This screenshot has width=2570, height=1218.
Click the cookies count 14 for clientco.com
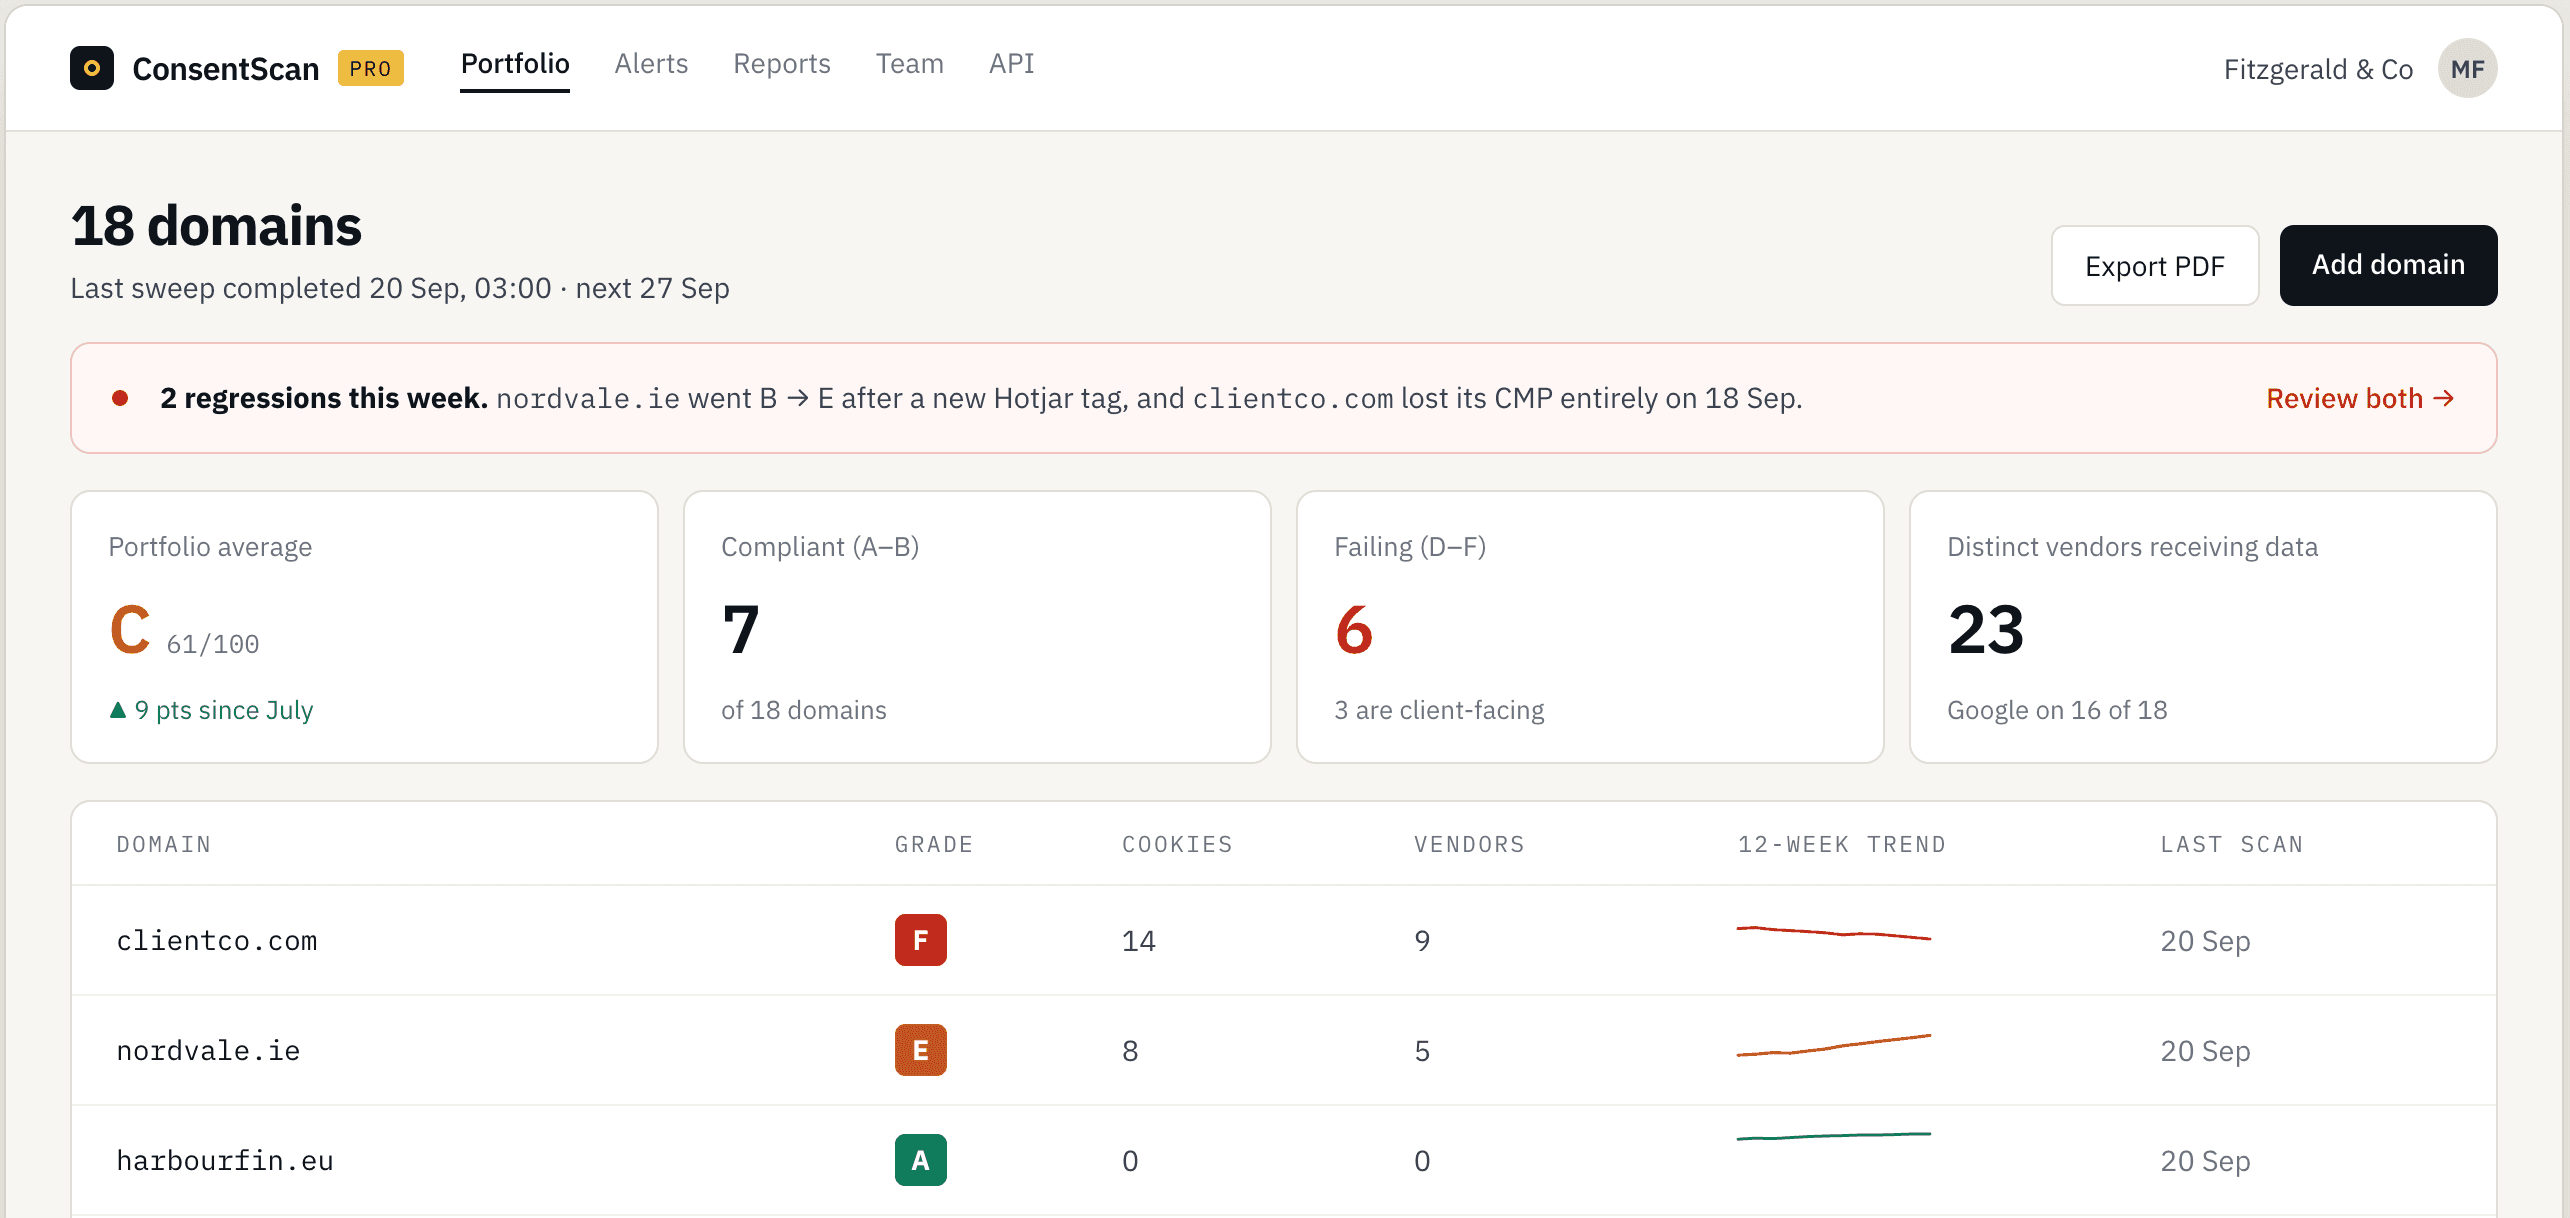coord(1138,941)
